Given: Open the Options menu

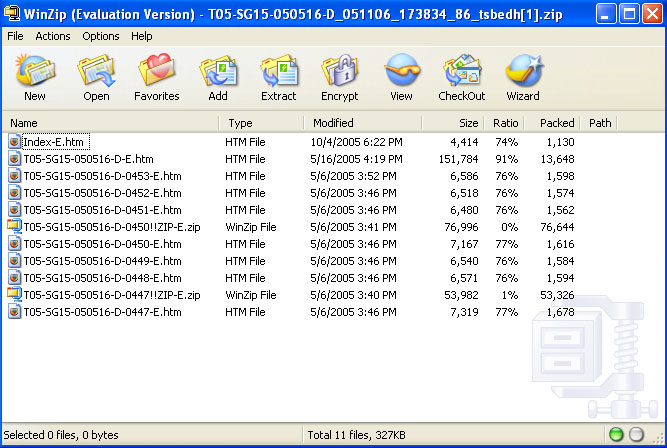Looking at the screenshot, I should click(101, 36).
